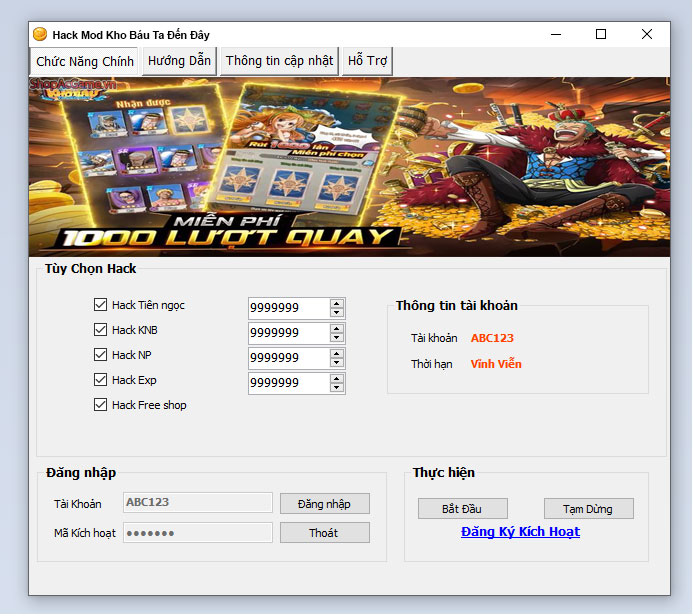
Task: Select the ABC123 account name text
Action: pyautogui.click(x=492, y=338)
